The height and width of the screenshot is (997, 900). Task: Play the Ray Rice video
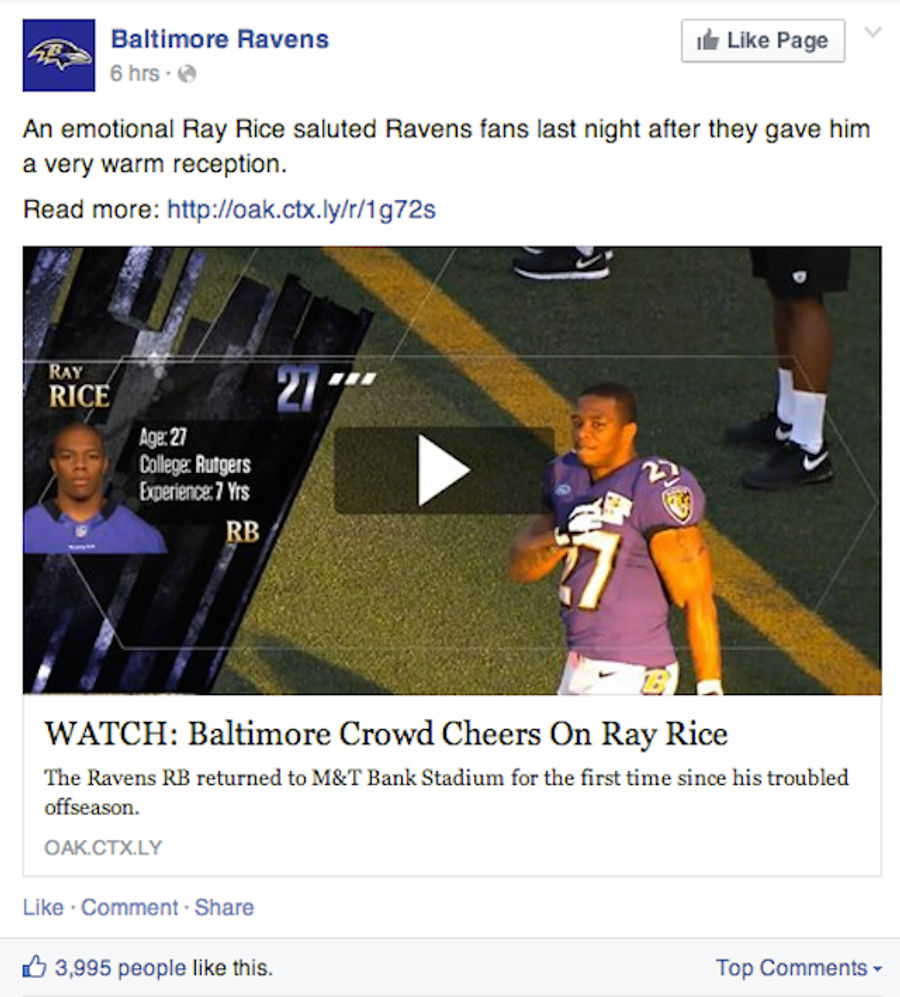tap(444, 470)
